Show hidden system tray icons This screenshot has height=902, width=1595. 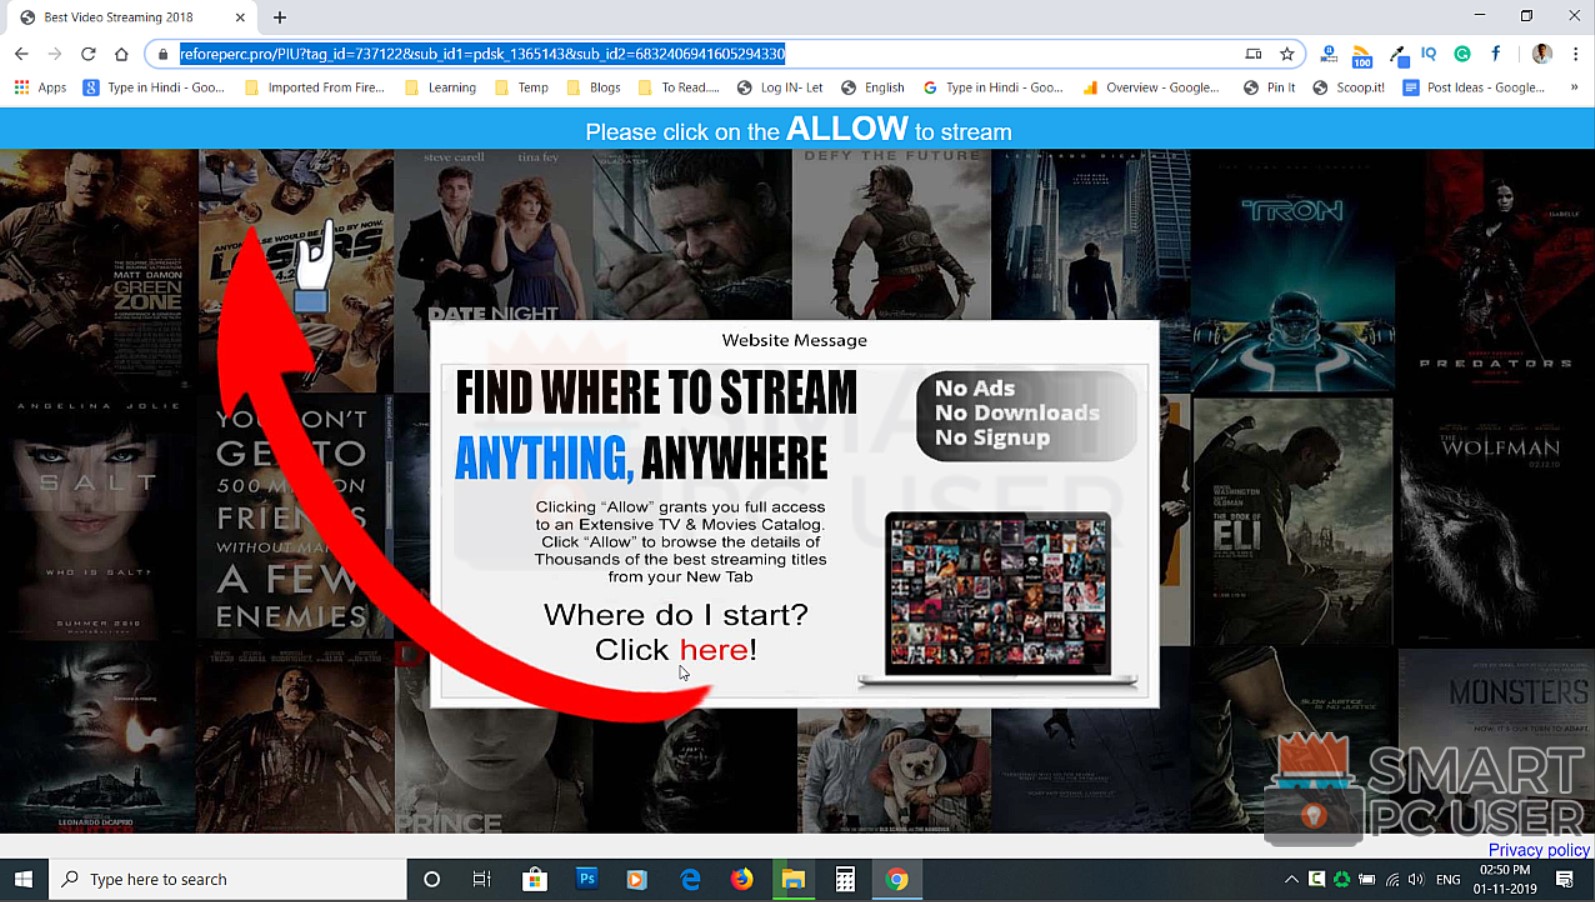[1291, 880]
